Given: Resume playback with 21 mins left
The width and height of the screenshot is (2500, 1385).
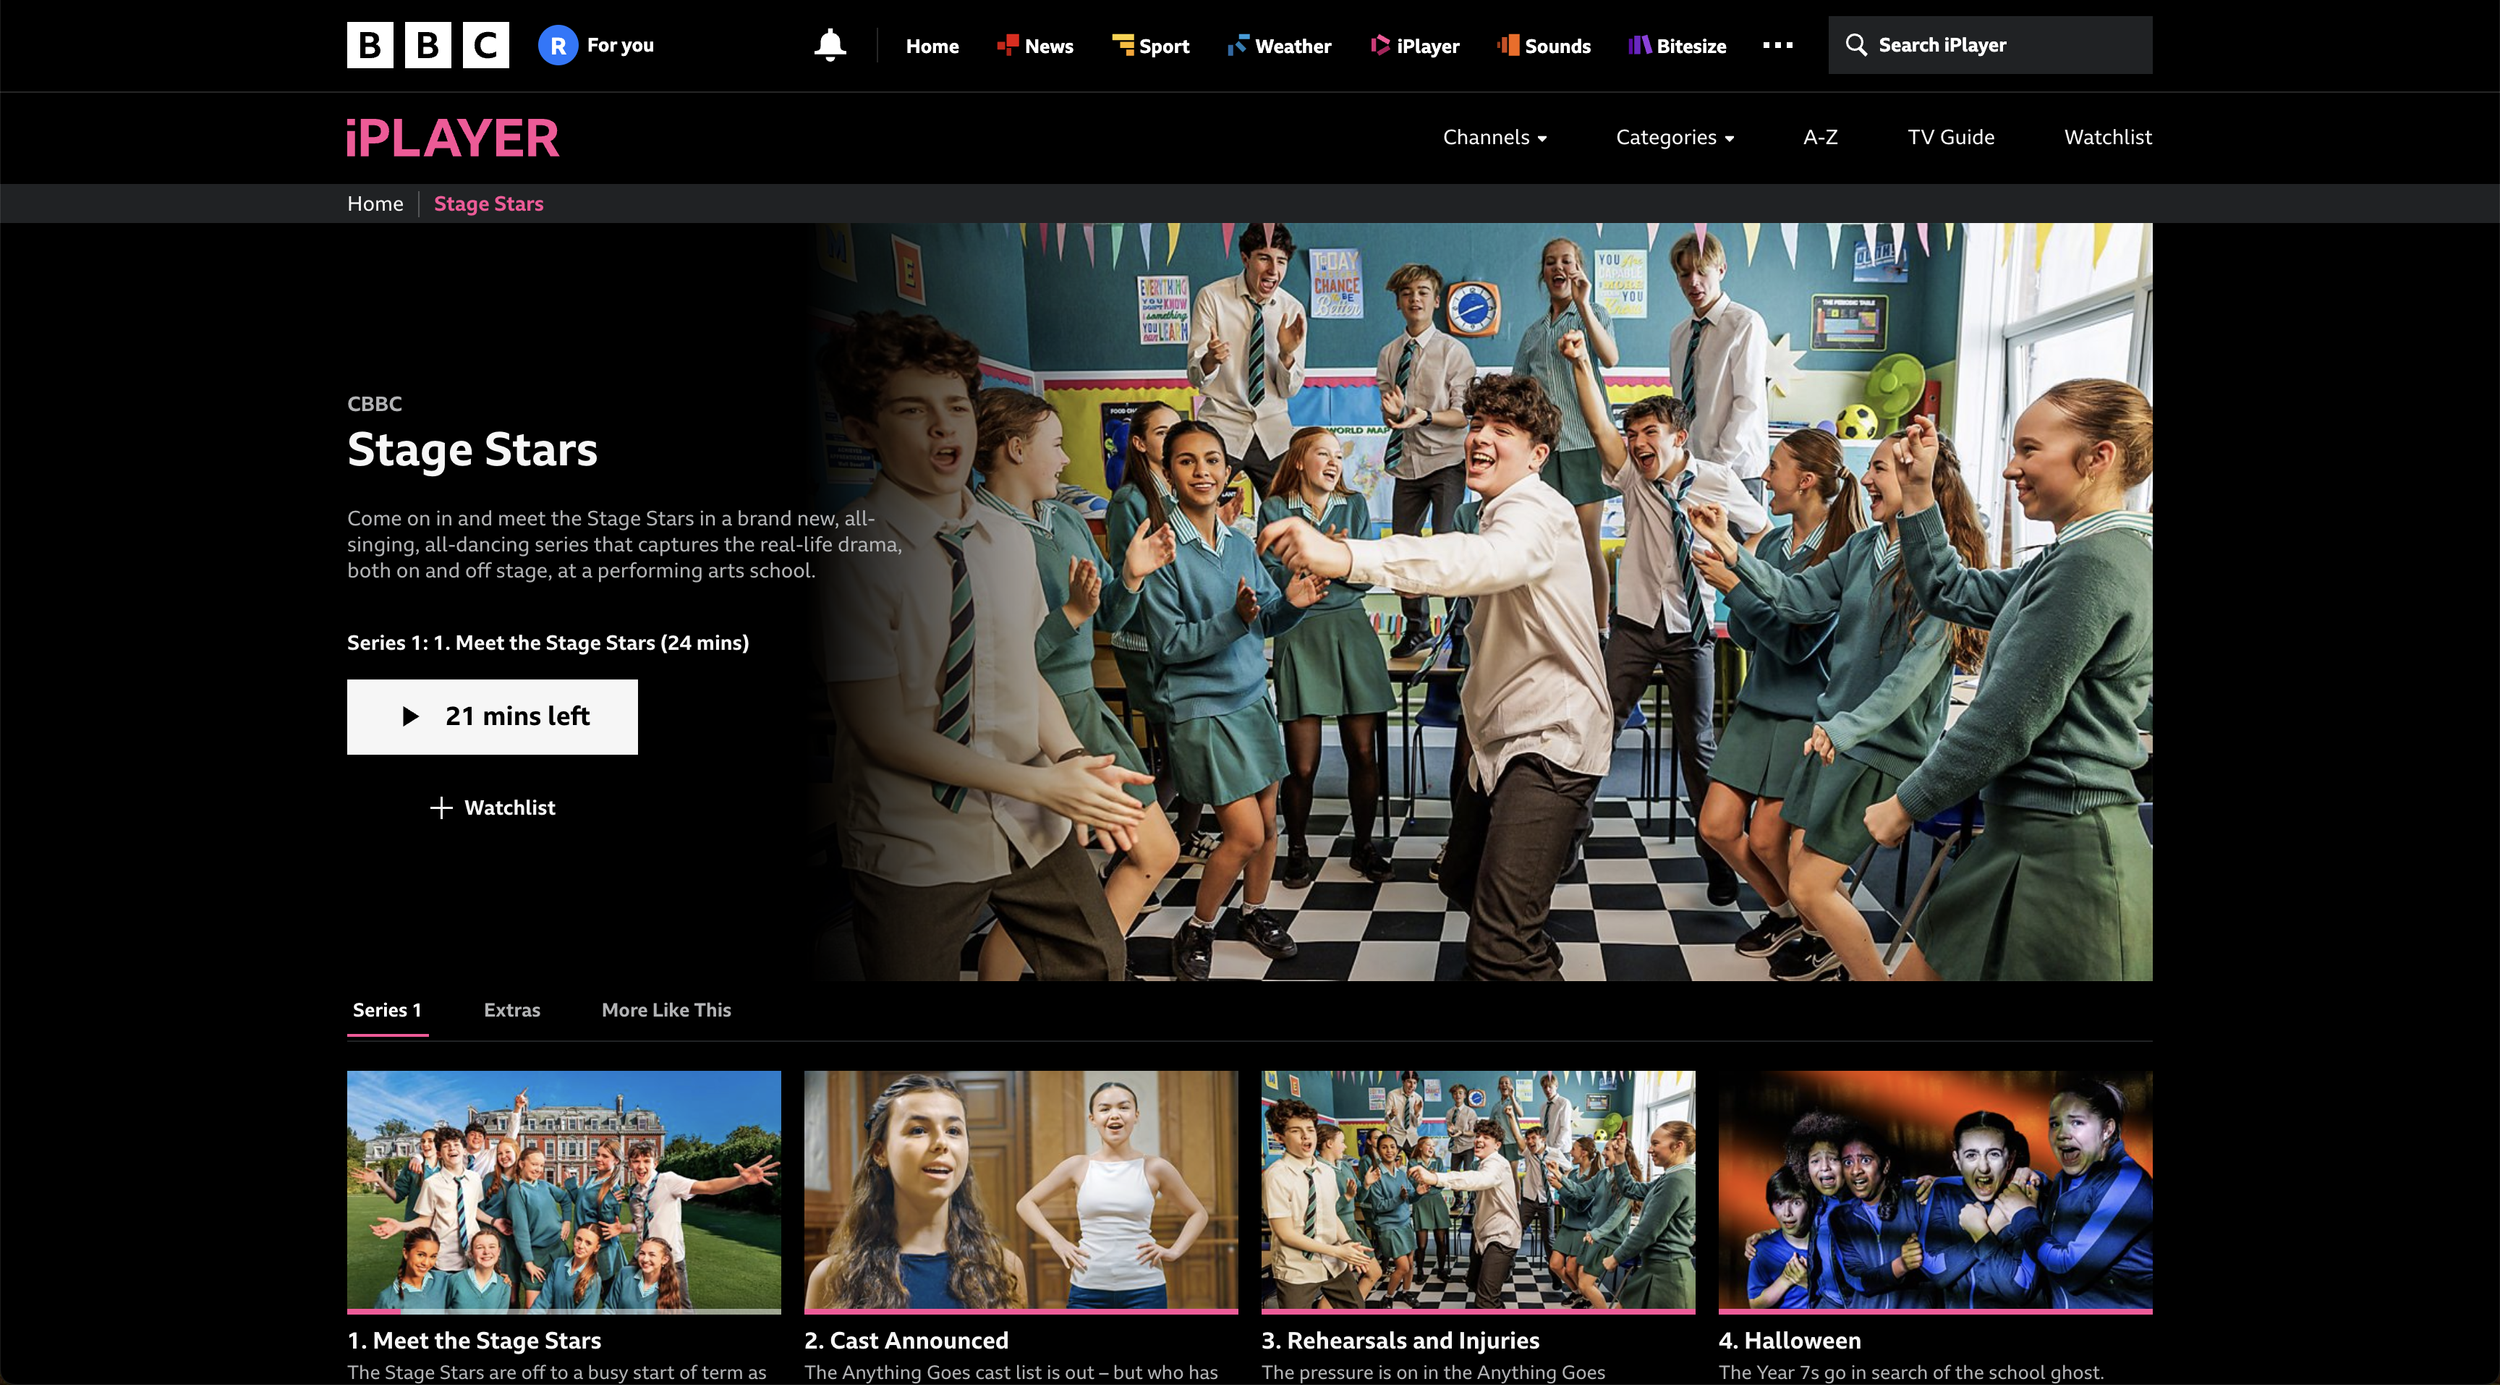Looking at the screenshot, I should 492,716.
